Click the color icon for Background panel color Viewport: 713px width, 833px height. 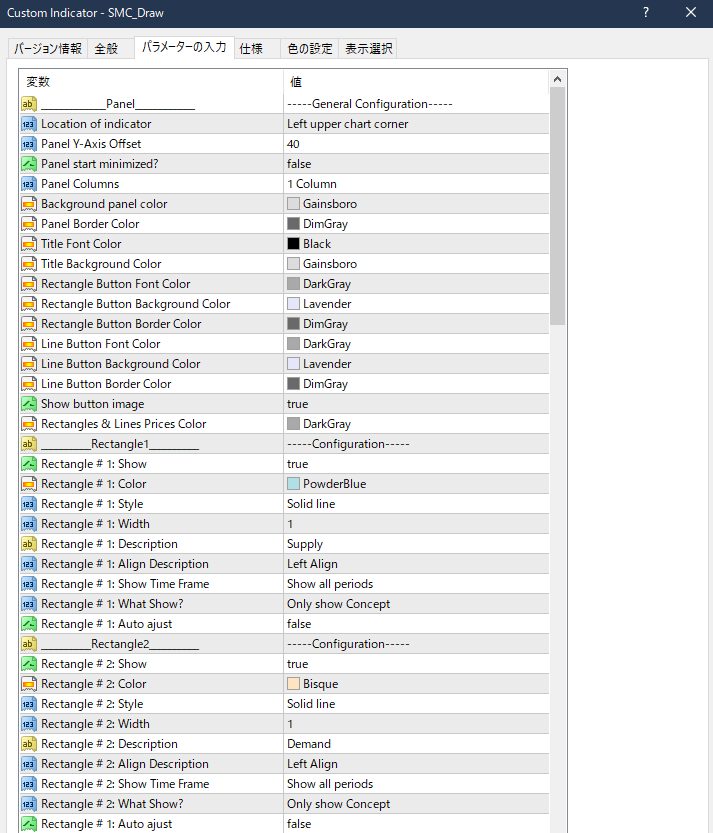click(29, 204)
